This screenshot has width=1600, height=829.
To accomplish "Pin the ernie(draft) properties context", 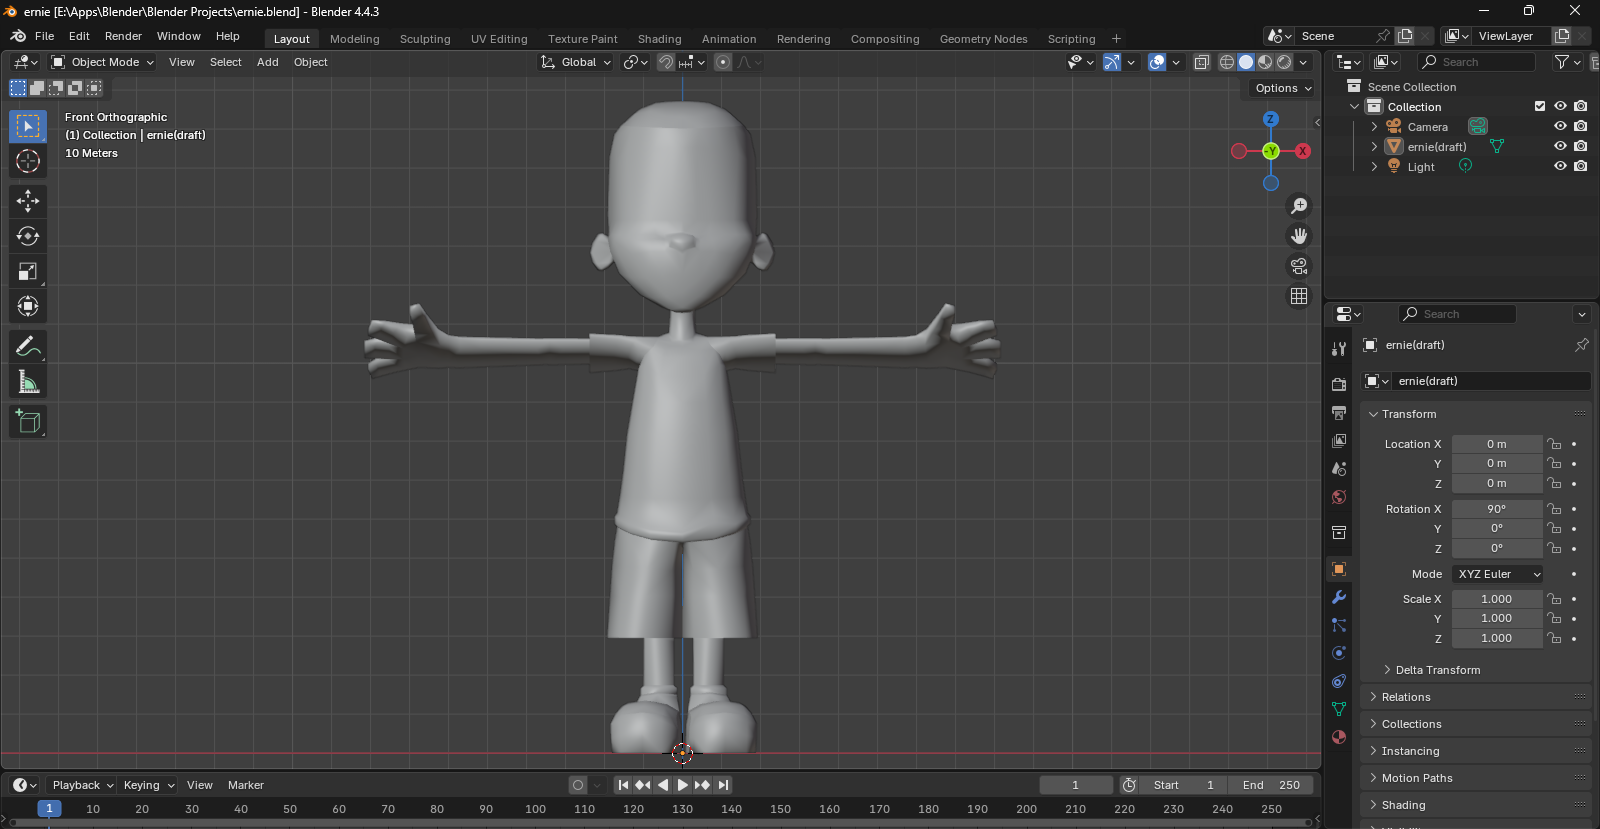I will tap(1581, 345).
